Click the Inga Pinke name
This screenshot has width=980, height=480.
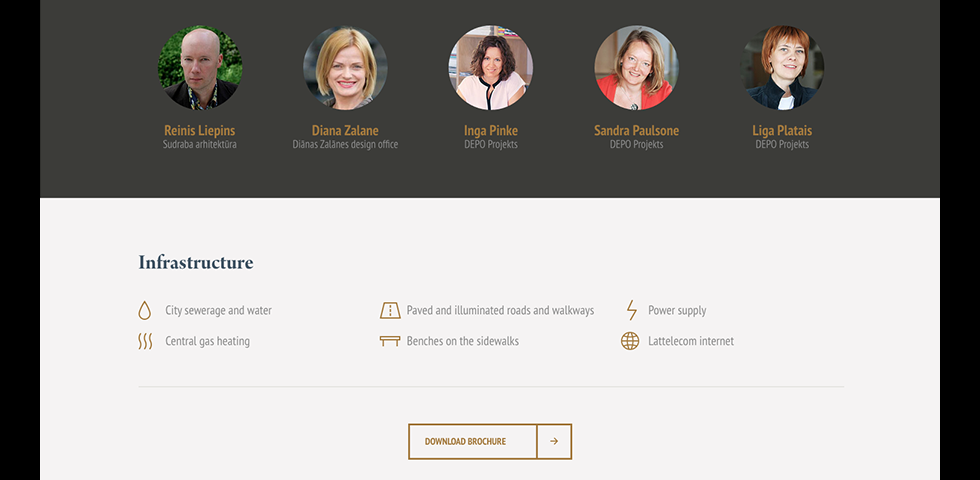coord(491,130)
